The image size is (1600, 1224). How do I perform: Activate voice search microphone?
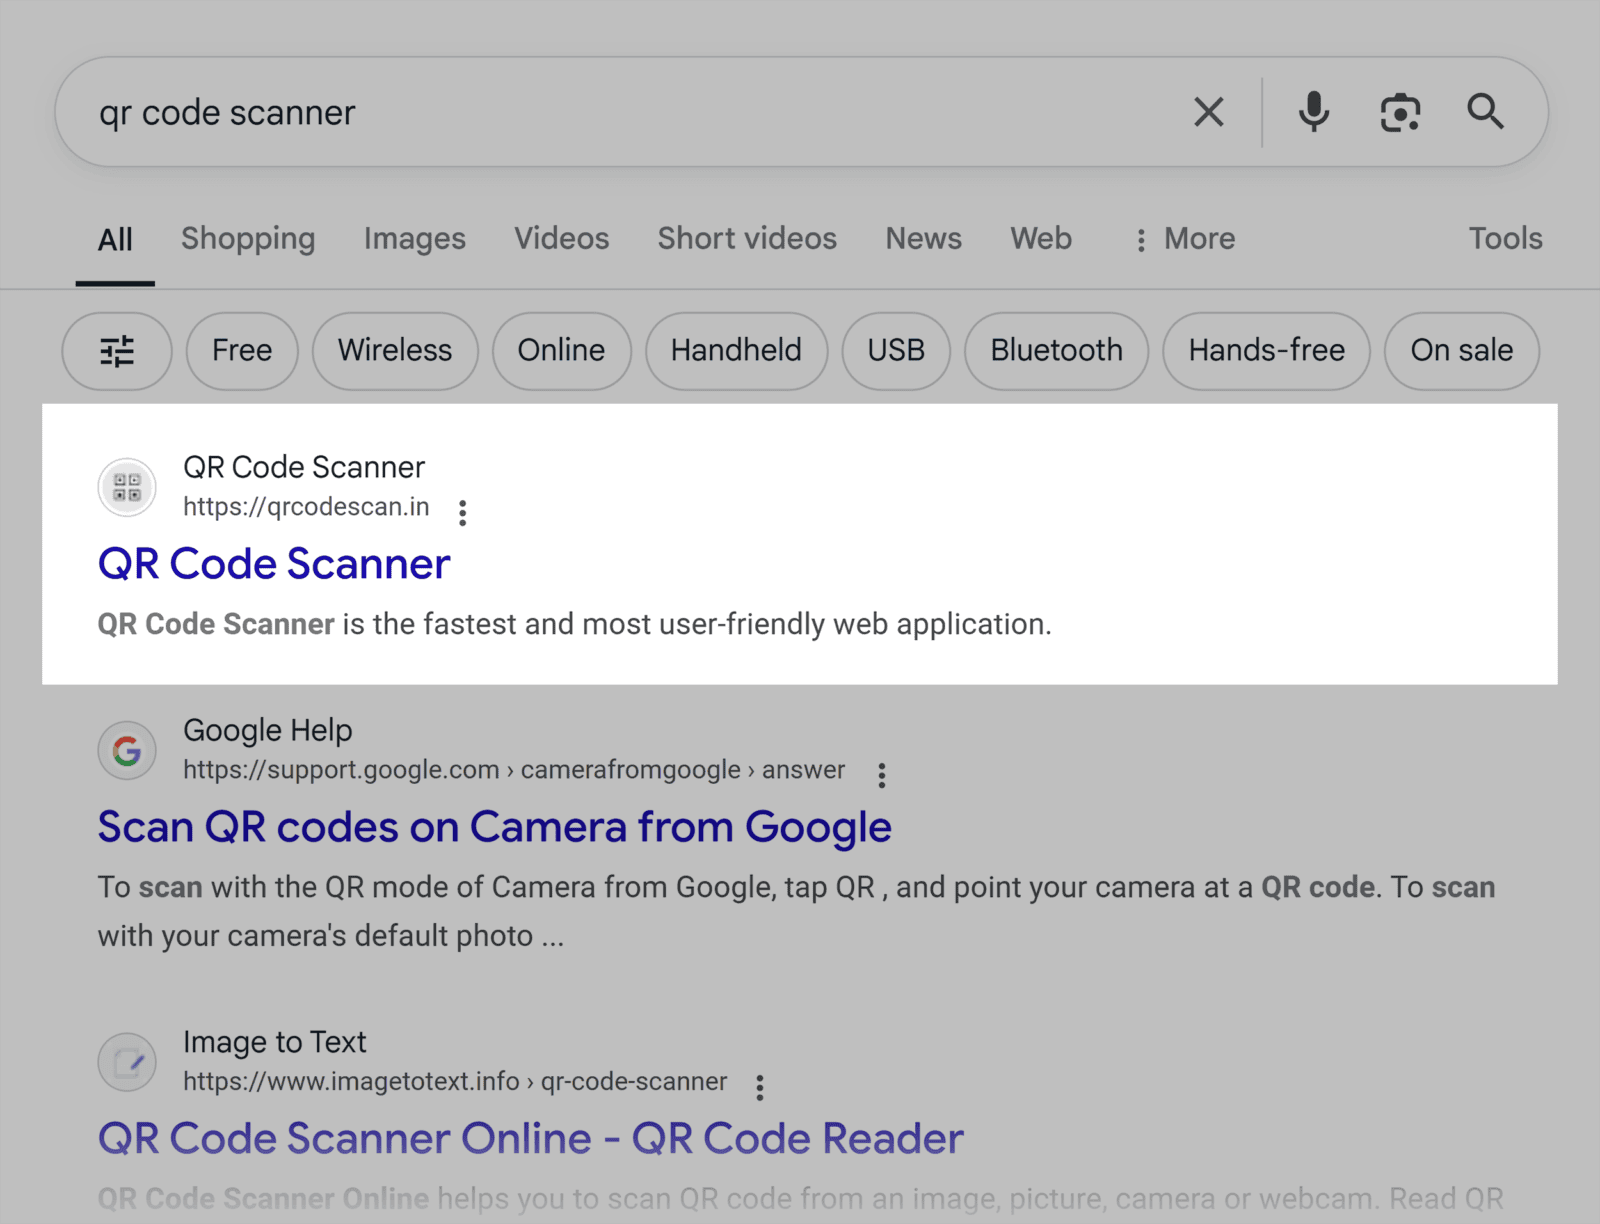tap(1313, 112)
